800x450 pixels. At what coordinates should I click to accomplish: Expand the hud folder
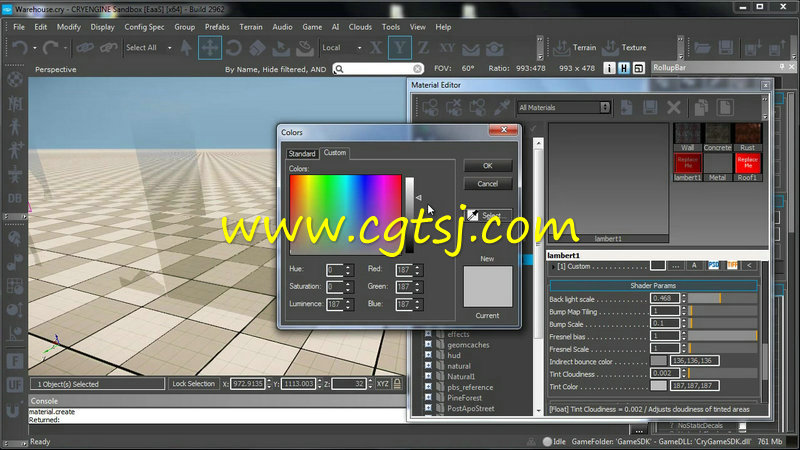[x=428, y=356]
